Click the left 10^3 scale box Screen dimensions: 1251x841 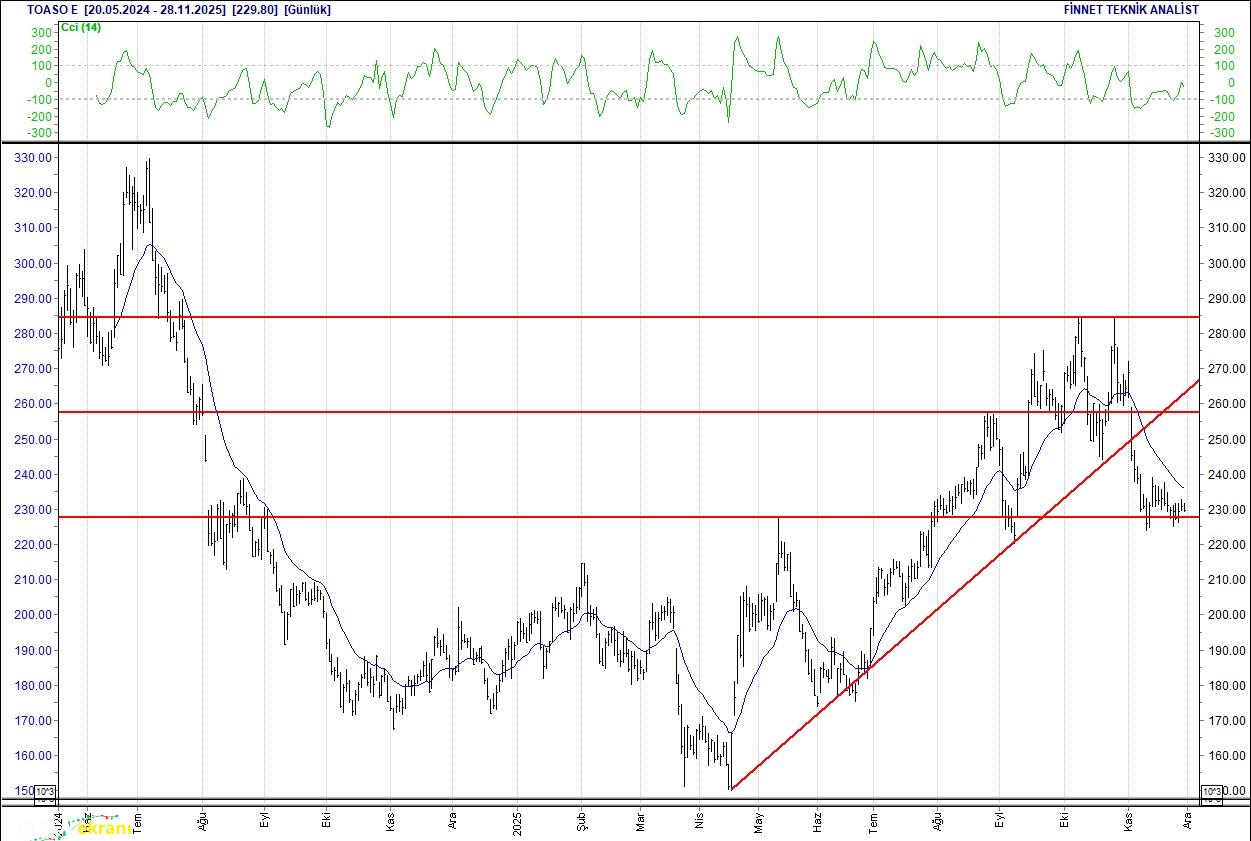point(46,794)
